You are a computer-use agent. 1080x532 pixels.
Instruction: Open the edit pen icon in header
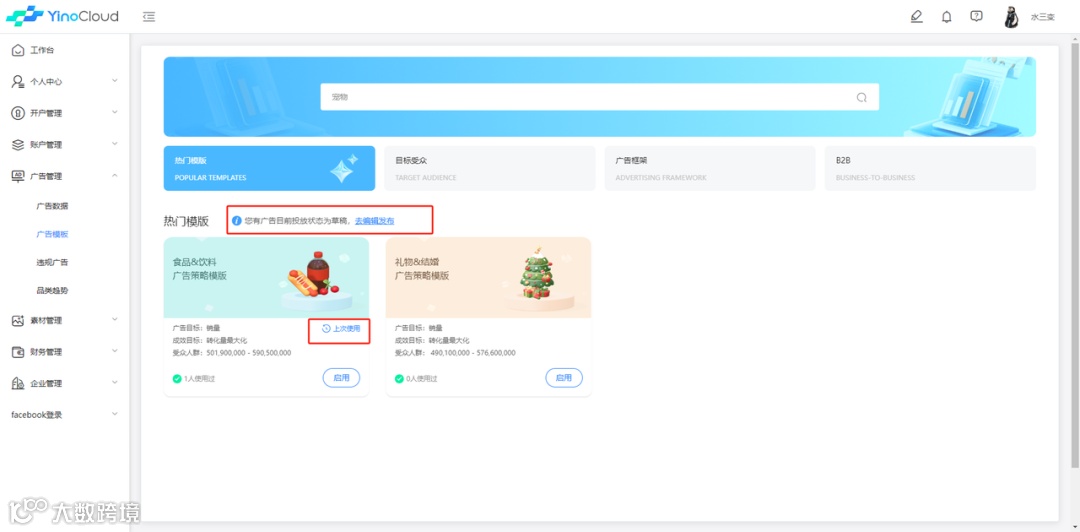coord(916,17)
